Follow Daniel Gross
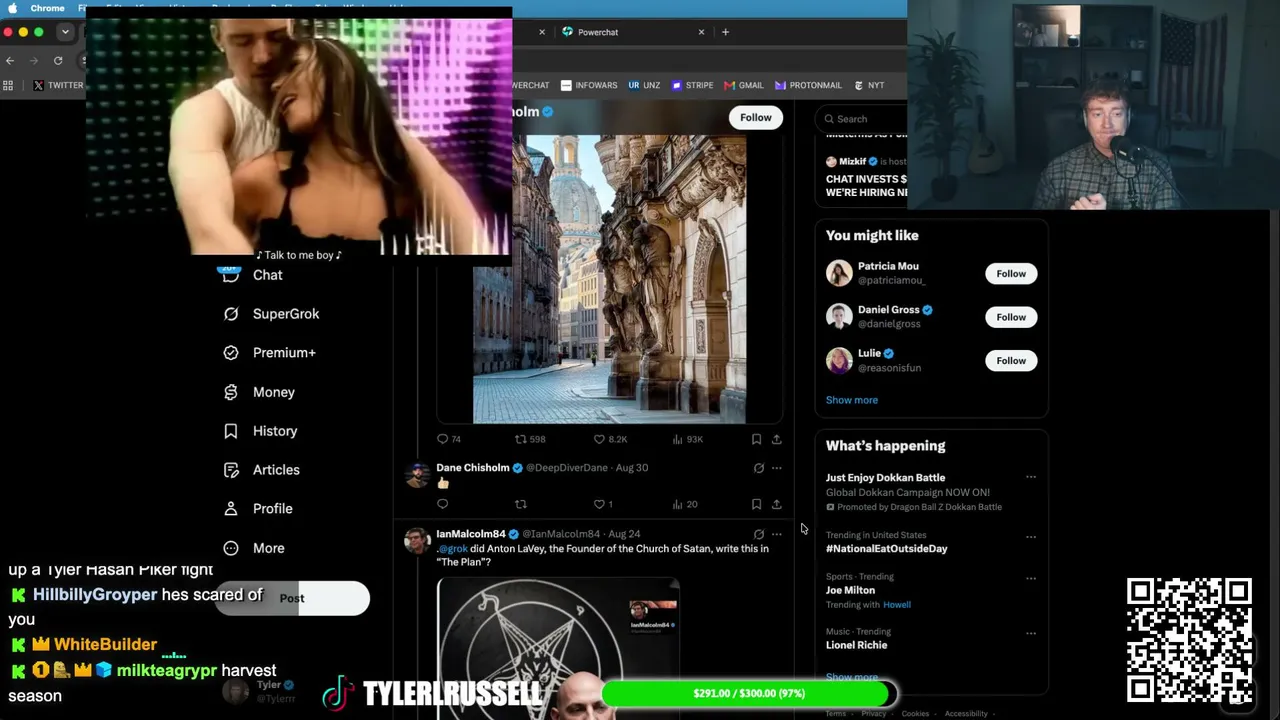Image resolution: width=1280 pixels, height=720 pixels. [1011, 317]
